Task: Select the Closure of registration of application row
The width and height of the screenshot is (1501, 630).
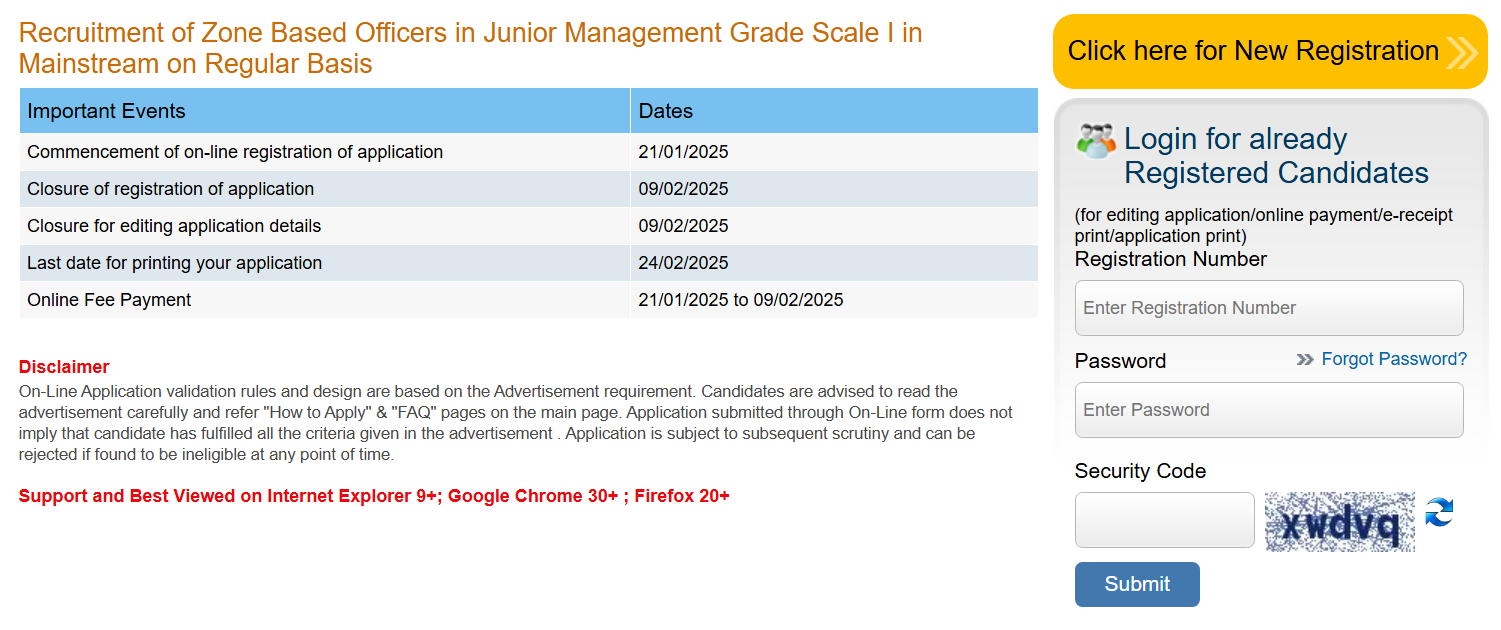Action: pyautogui.click(x=171, y=189)
